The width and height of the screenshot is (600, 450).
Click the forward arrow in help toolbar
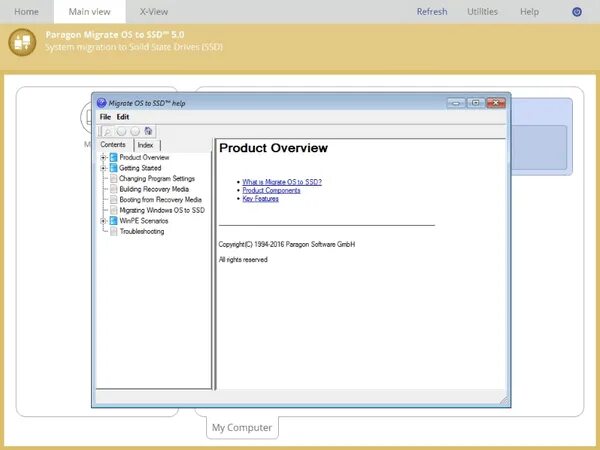pos(135,132)
